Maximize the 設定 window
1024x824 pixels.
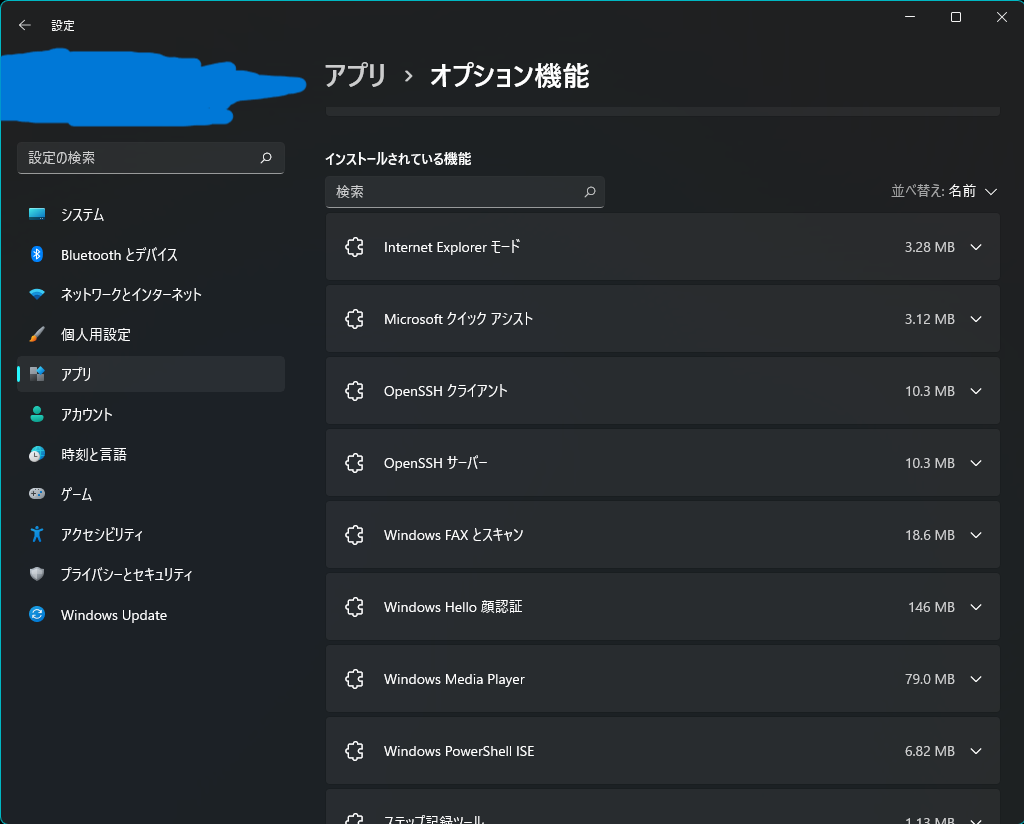955,17
